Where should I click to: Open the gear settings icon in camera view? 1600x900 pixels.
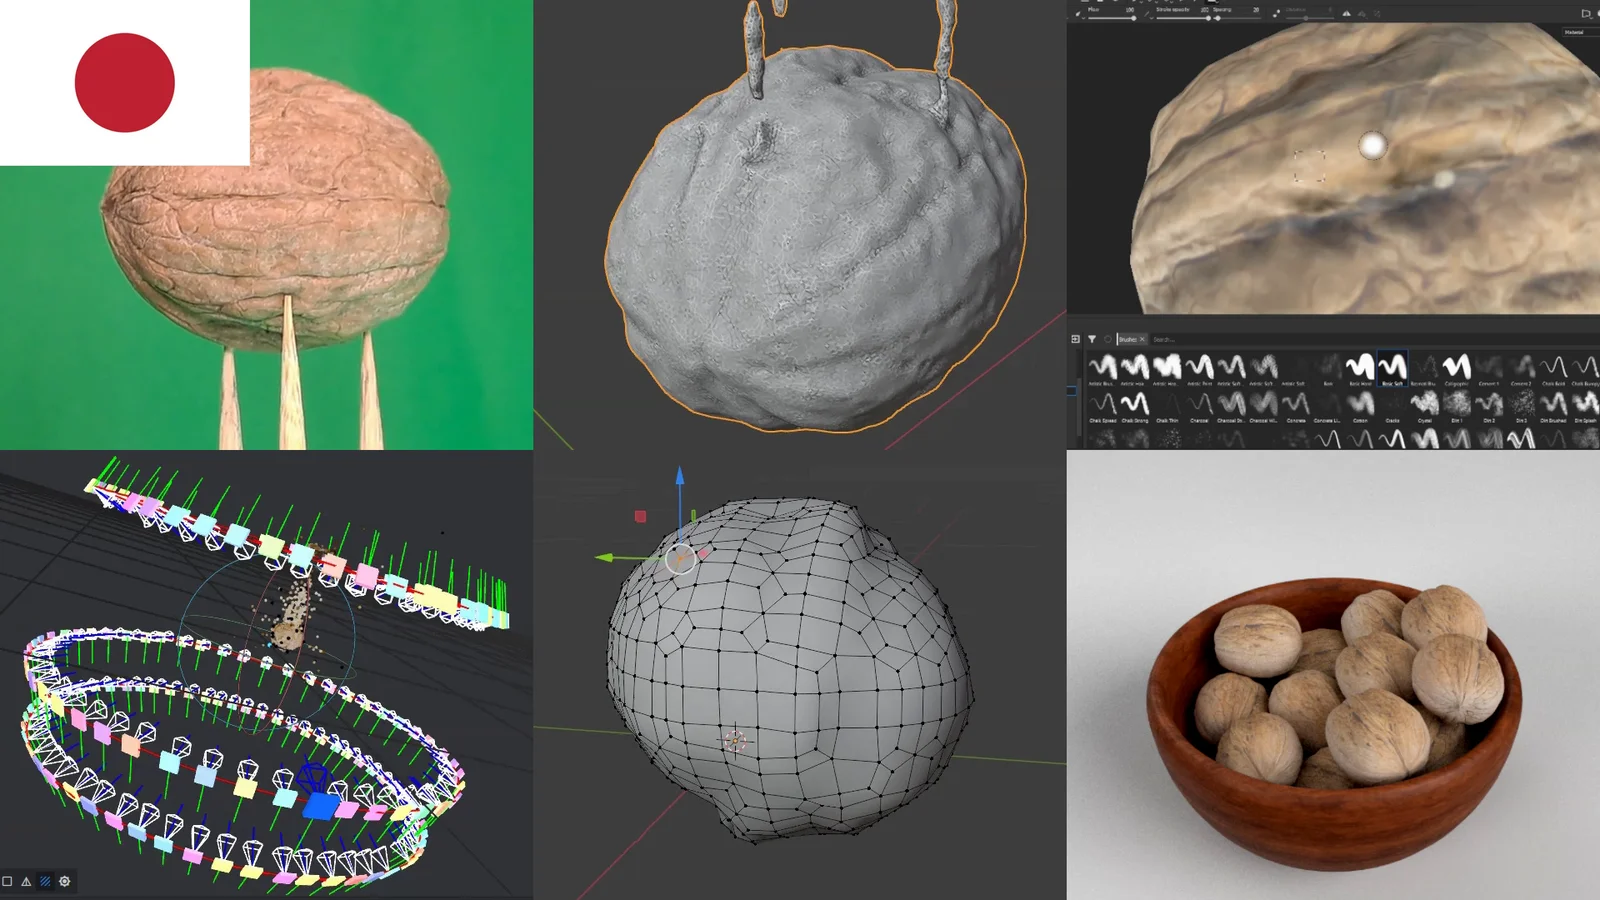point(65,881)
